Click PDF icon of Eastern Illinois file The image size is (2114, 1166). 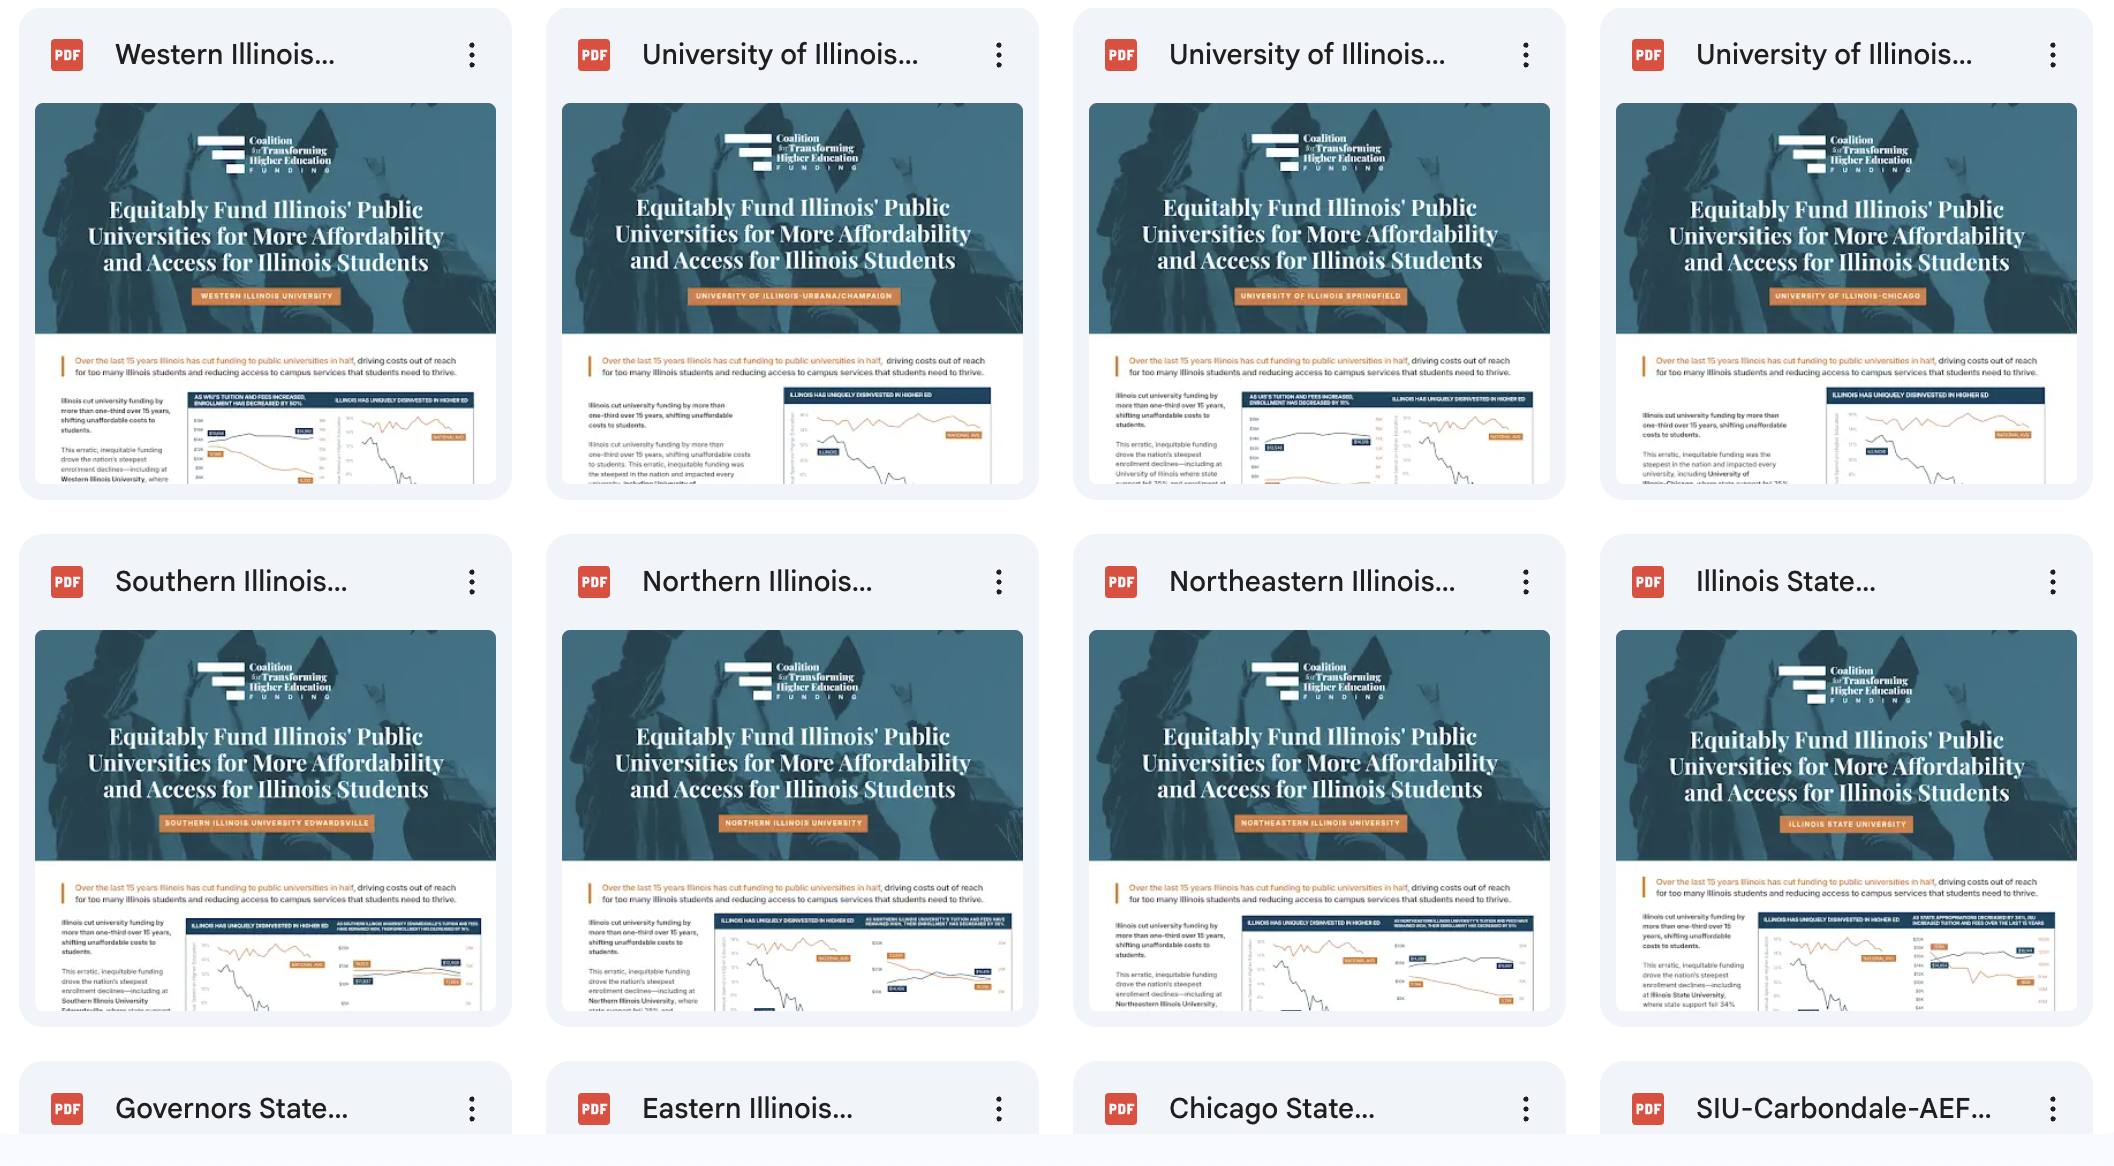pos(594,1108)
